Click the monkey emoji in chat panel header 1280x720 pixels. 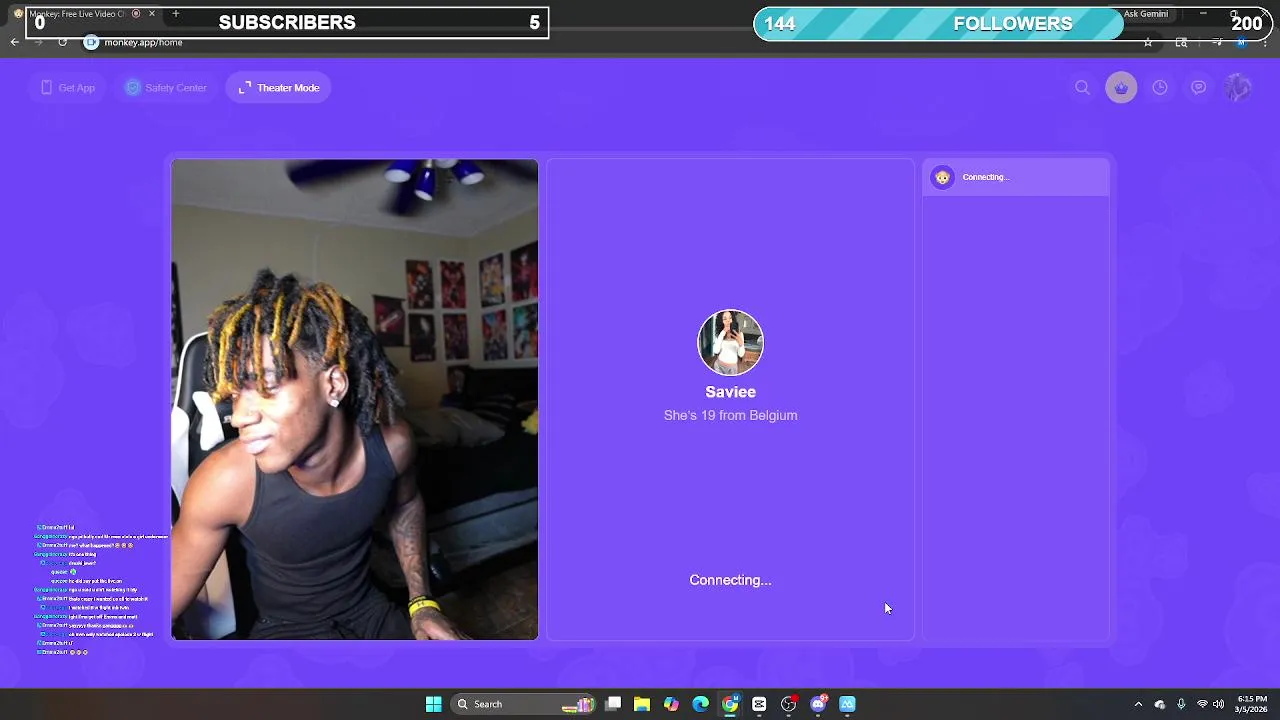pyautogui.click(x=942, y=177)
